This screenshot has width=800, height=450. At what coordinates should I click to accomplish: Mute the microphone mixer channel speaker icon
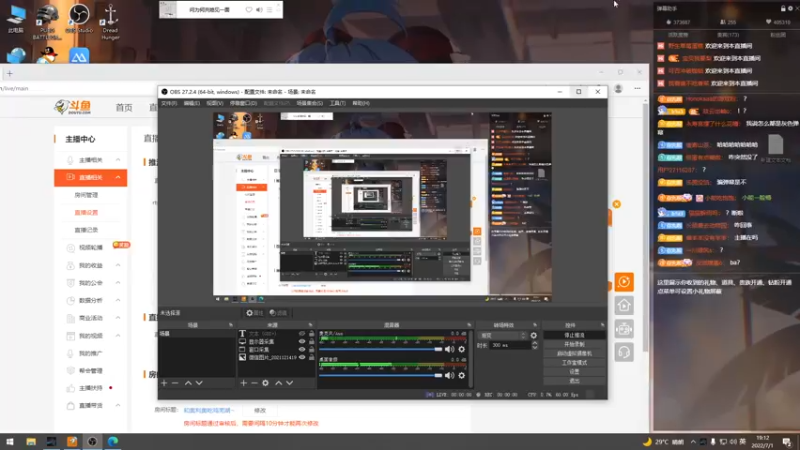(x=449, y=349)
